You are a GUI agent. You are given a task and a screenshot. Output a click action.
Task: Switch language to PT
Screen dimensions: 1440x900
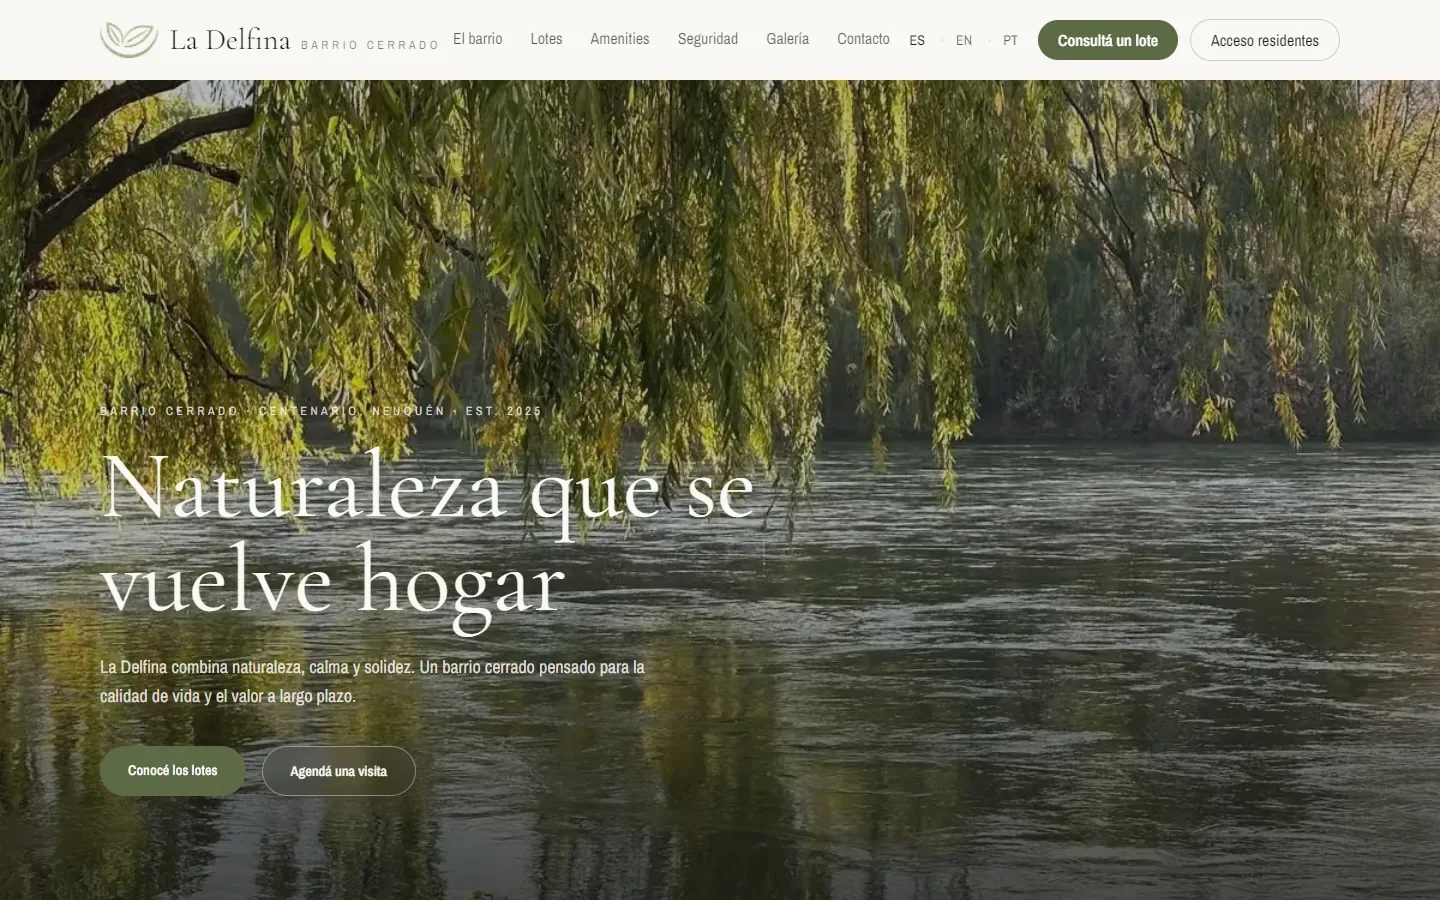(x=1010, y=41)
